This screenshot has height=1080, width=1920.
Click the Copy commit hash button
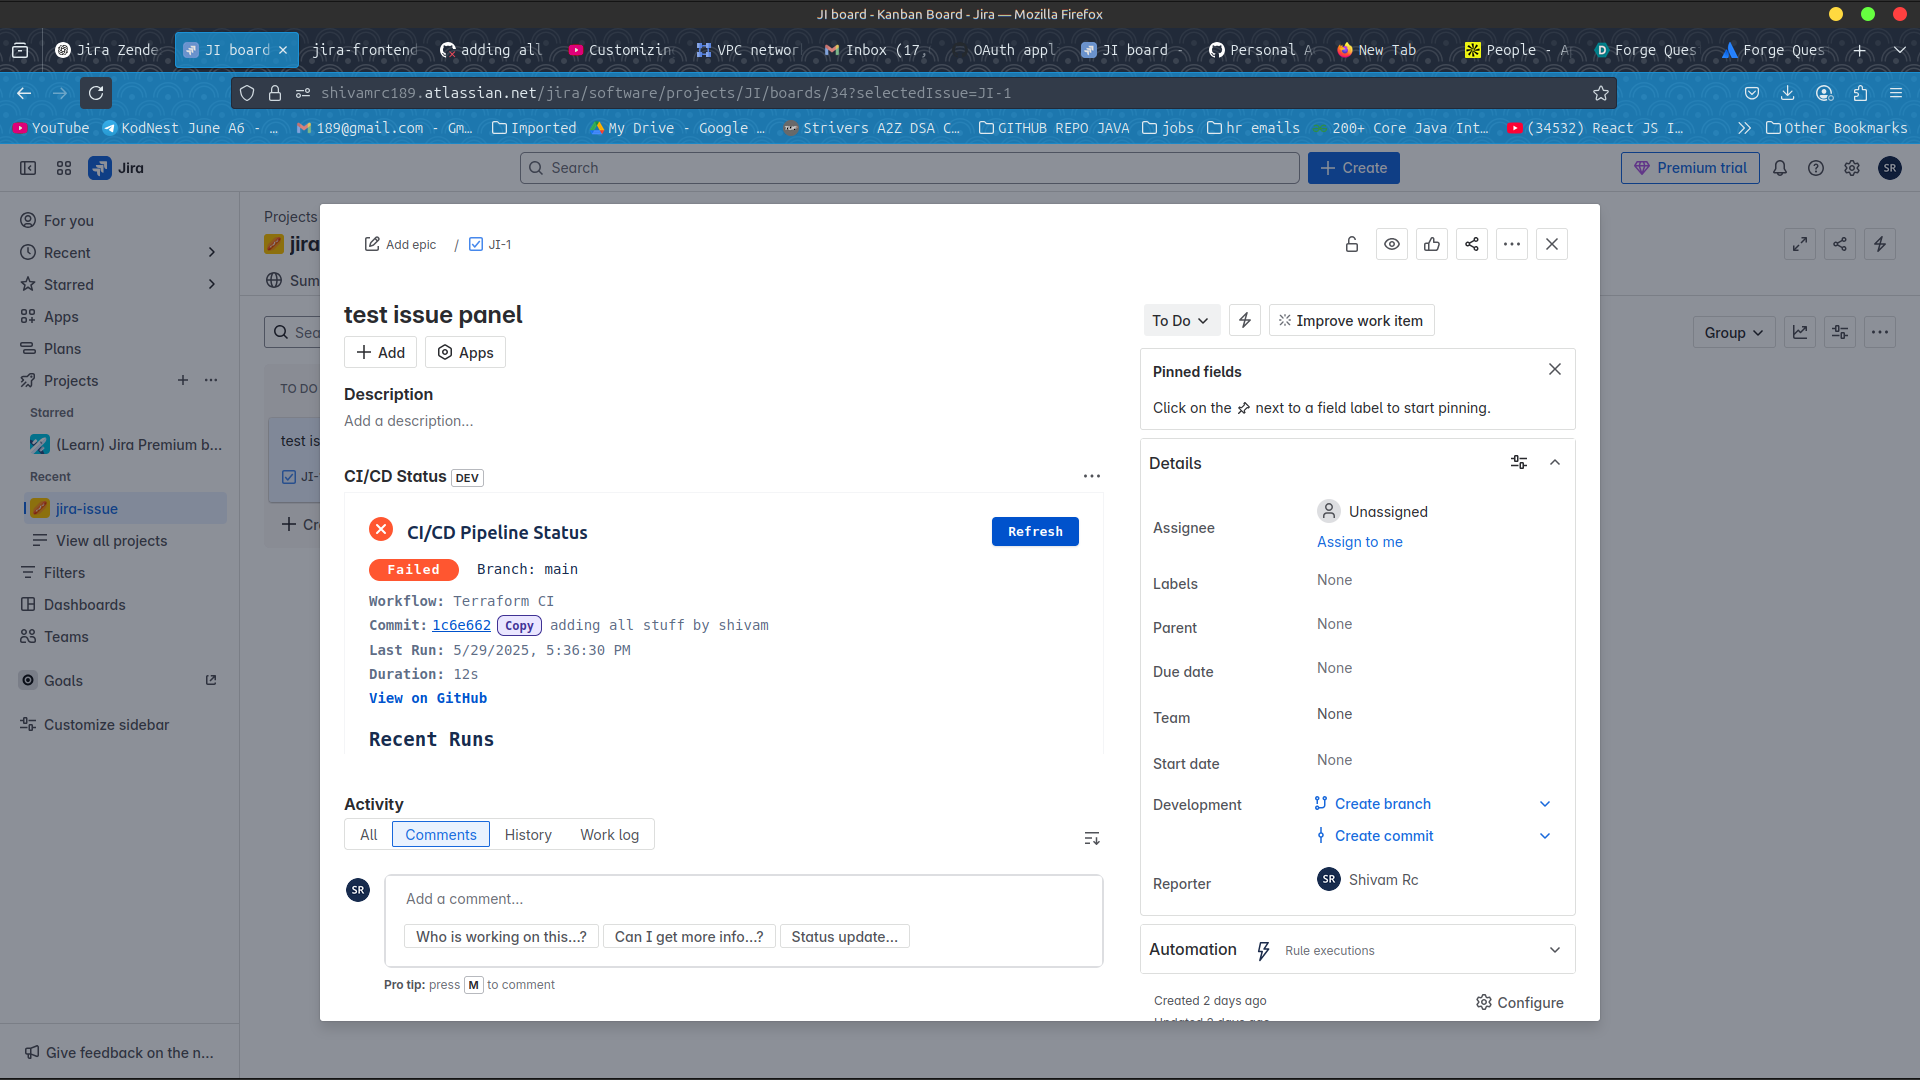pos(519,626)
